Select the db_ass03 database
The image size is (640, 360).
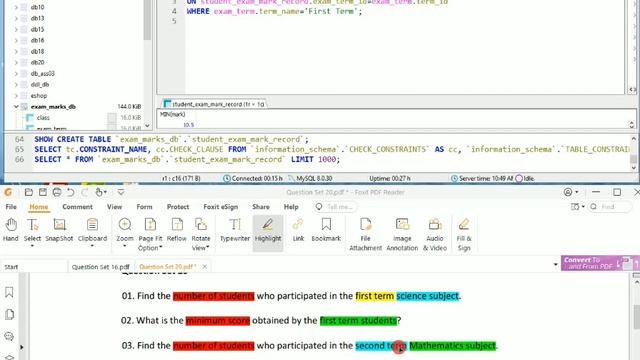click(42, 74)
